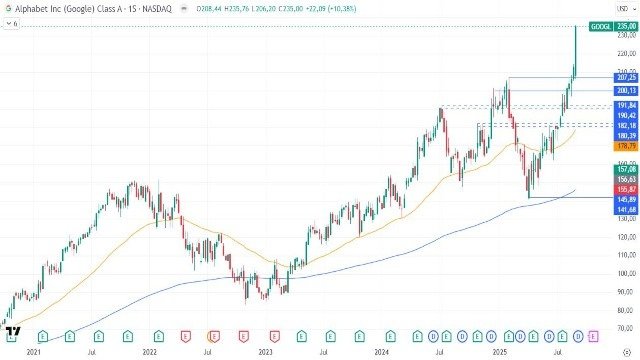Click the green 157,08 price label

pos(626,169)
